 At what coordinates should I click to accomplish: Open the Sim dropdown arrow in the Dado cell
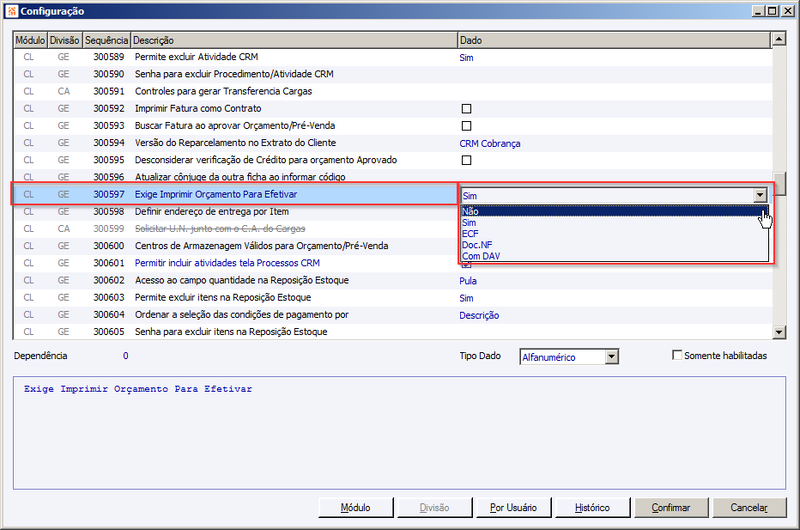(760, 195)
